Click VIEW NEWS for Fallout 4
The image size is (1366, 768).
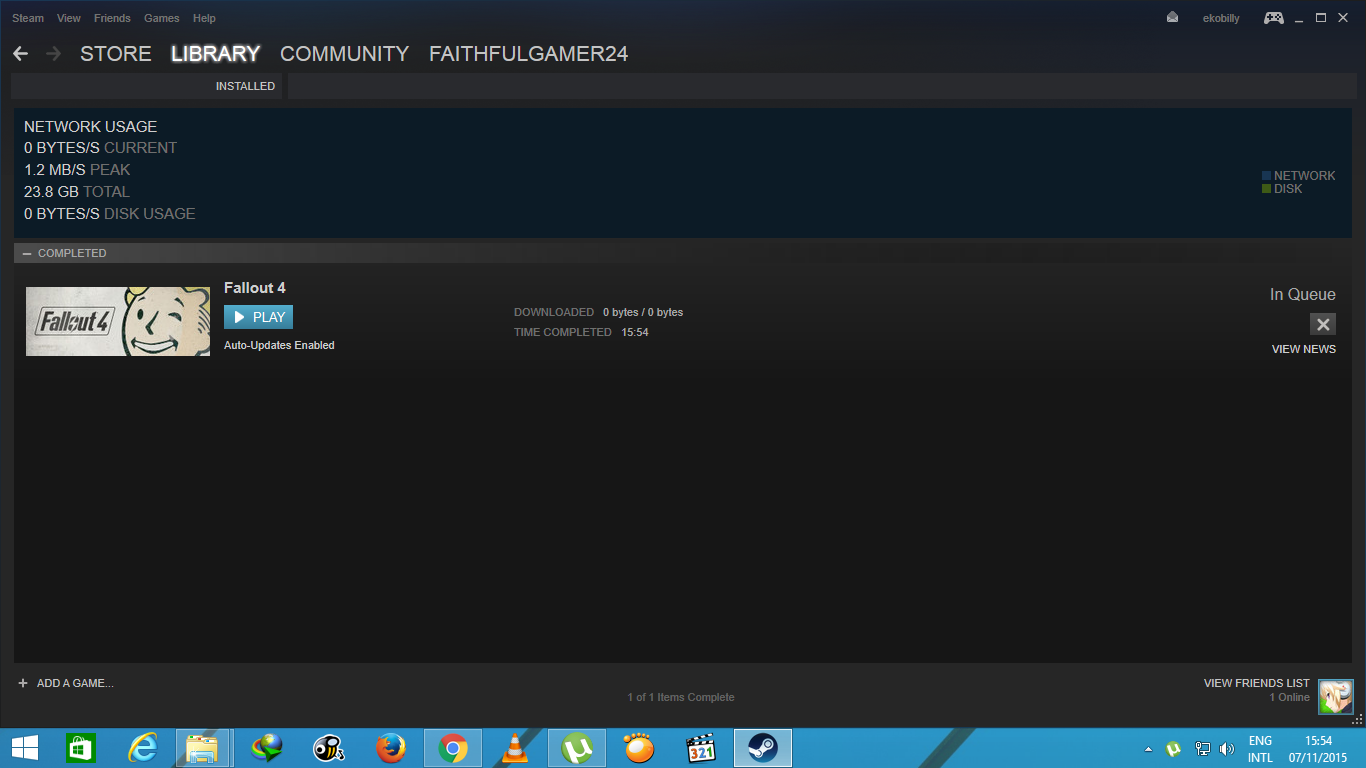point(1303,349)
